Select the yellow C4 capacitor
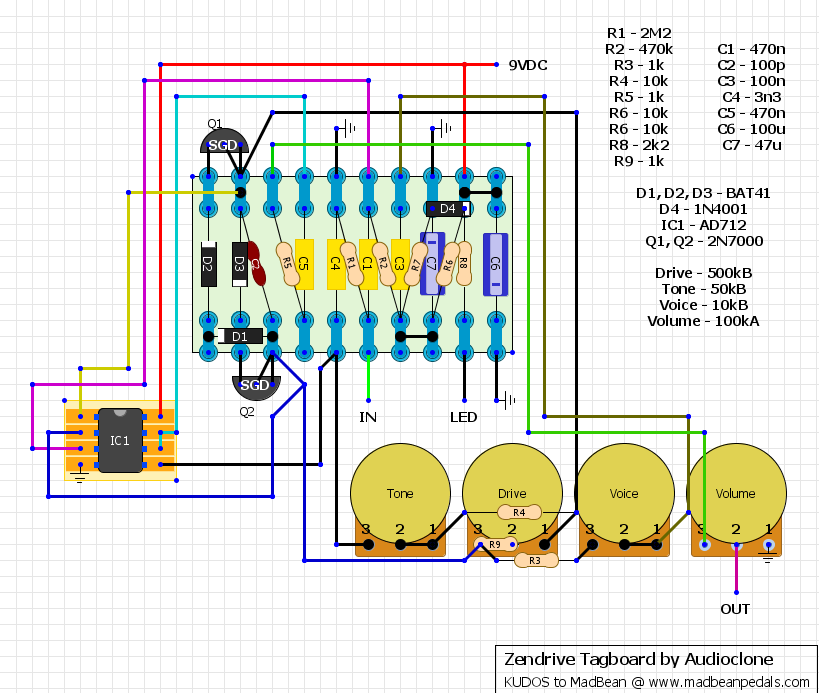Screen dimensions: 819x693 pos(336,264)
